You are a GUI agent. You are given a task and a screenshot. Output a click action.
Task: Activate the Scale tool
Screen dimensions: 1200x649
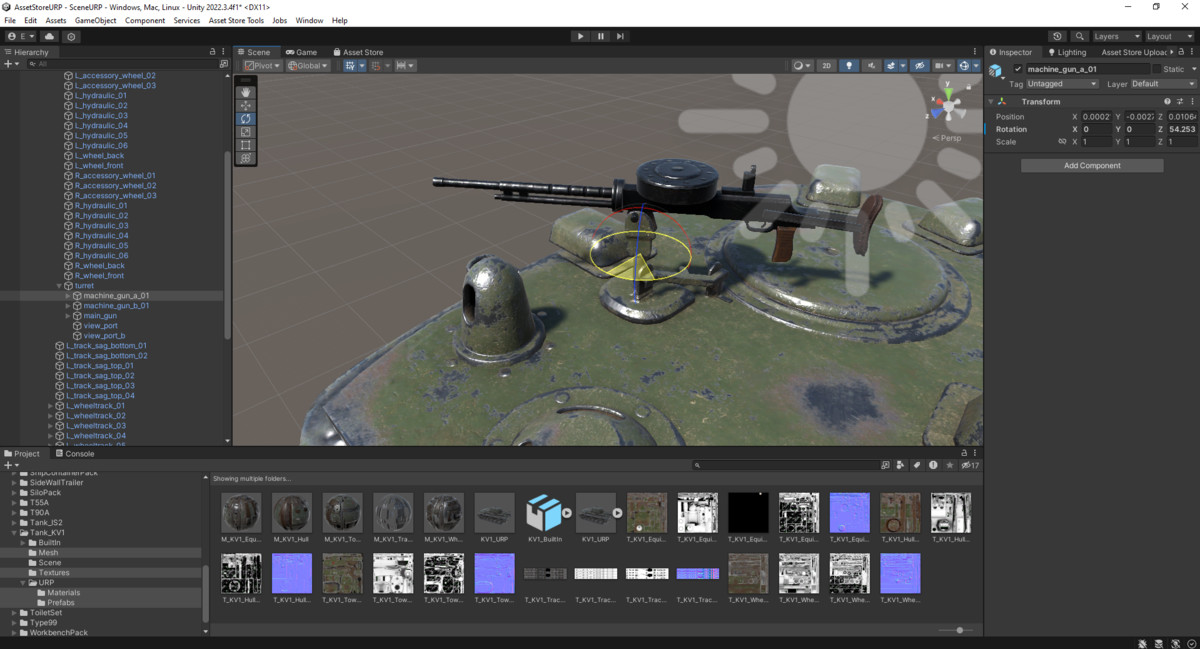[245, 132]
